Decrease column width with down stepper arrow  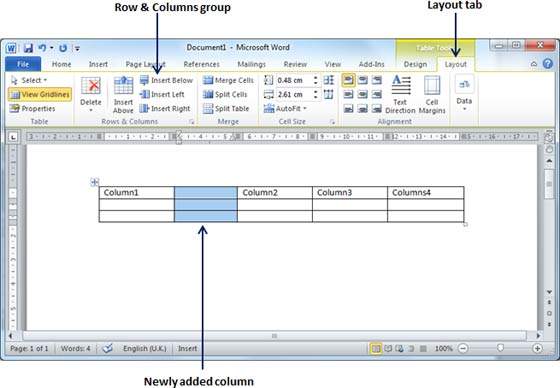[x=315, y=97]
